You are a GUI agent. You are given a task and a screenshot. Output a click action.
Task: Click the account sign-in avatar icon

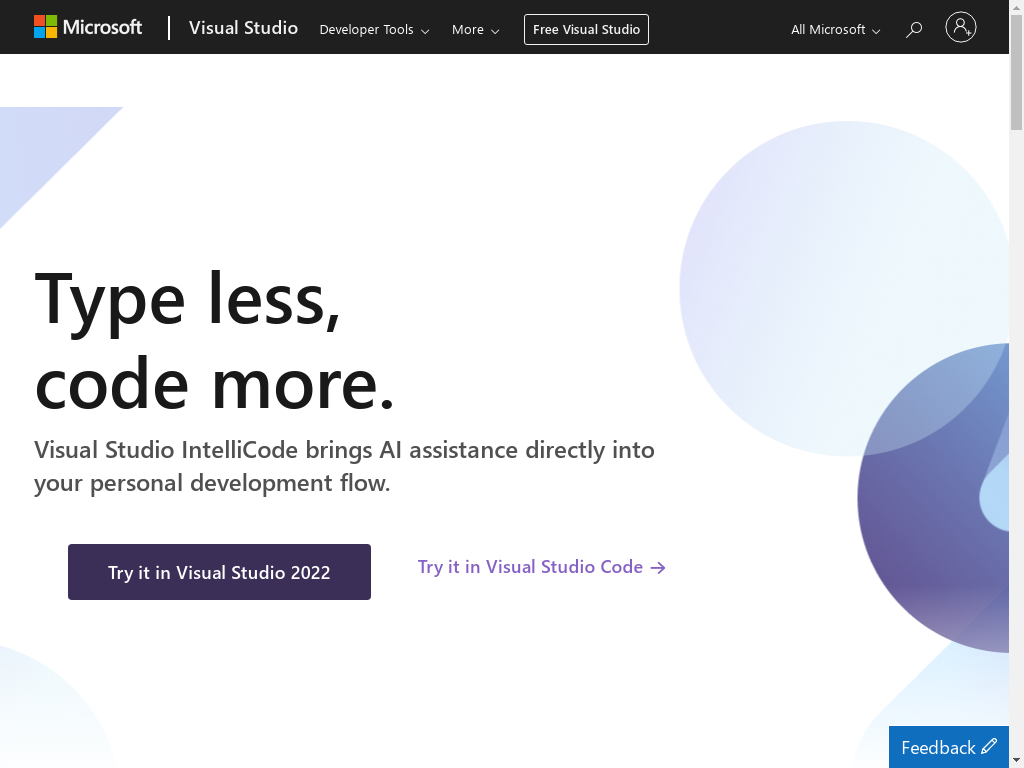[x=961, y=27]
